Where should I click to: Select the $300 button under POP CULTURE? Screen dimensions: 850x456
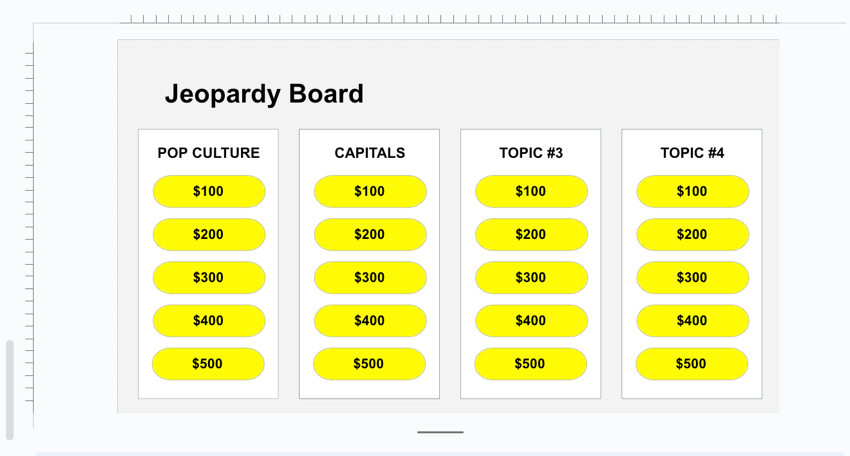(208, 277)
